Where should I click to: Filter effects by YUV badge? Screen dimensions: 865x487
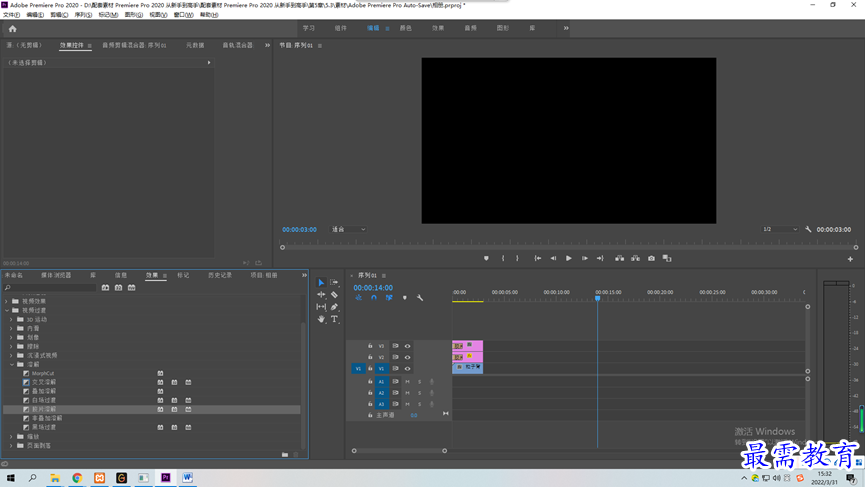(131, 288)
